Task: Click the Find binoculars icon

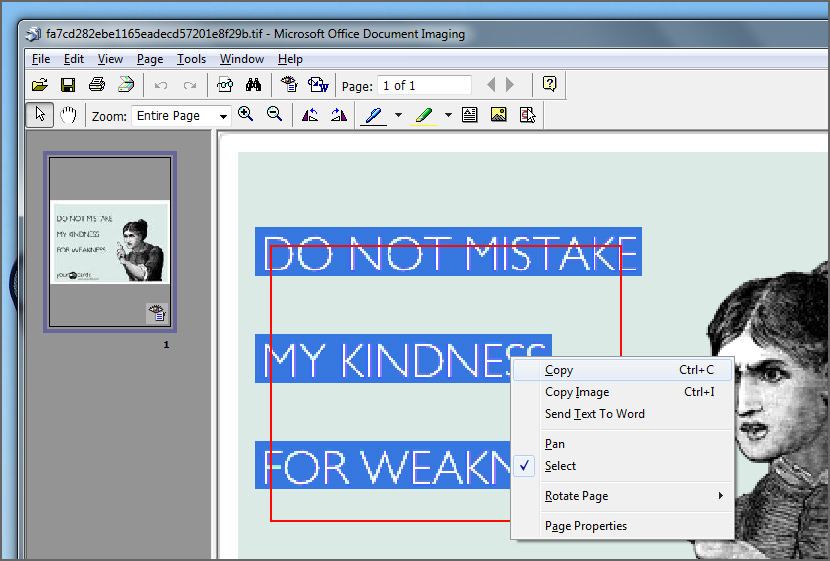Action: 253,85
